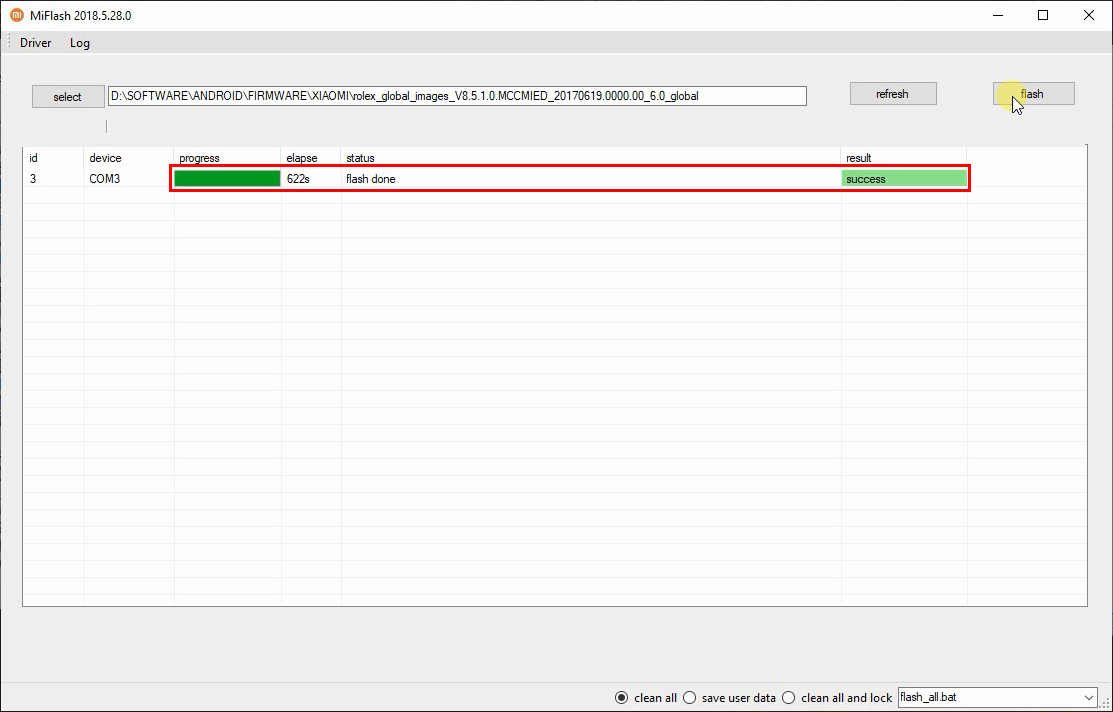The height and width of the screenshot is (712, 1113).
Task: Maximize the MiFlash window
Action: 1043,15
